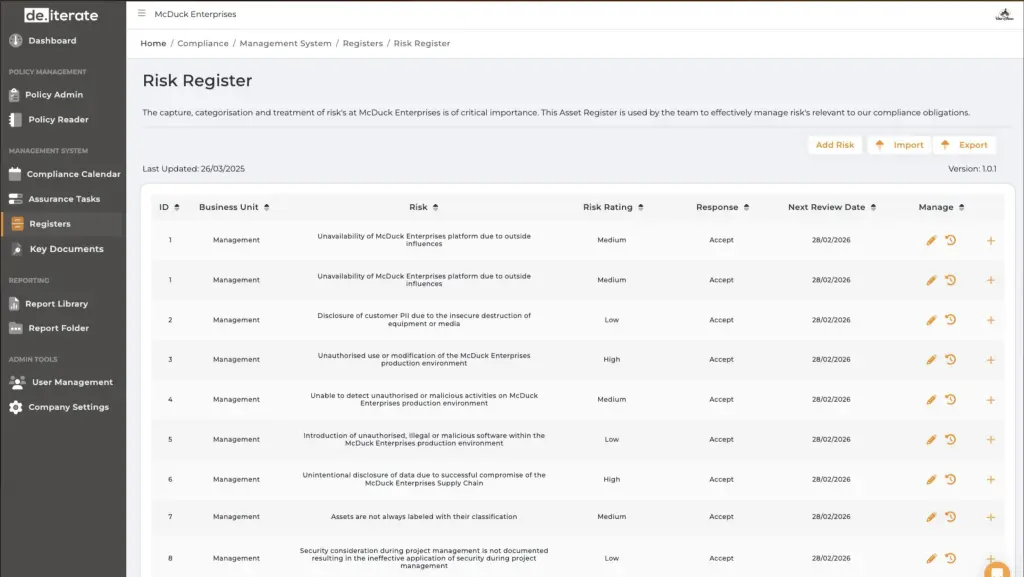Edit risk ID 8 with pencil icon
The height and width of the screenshot is (577, 1024).
pyautogui.click(x=931, y=558)
